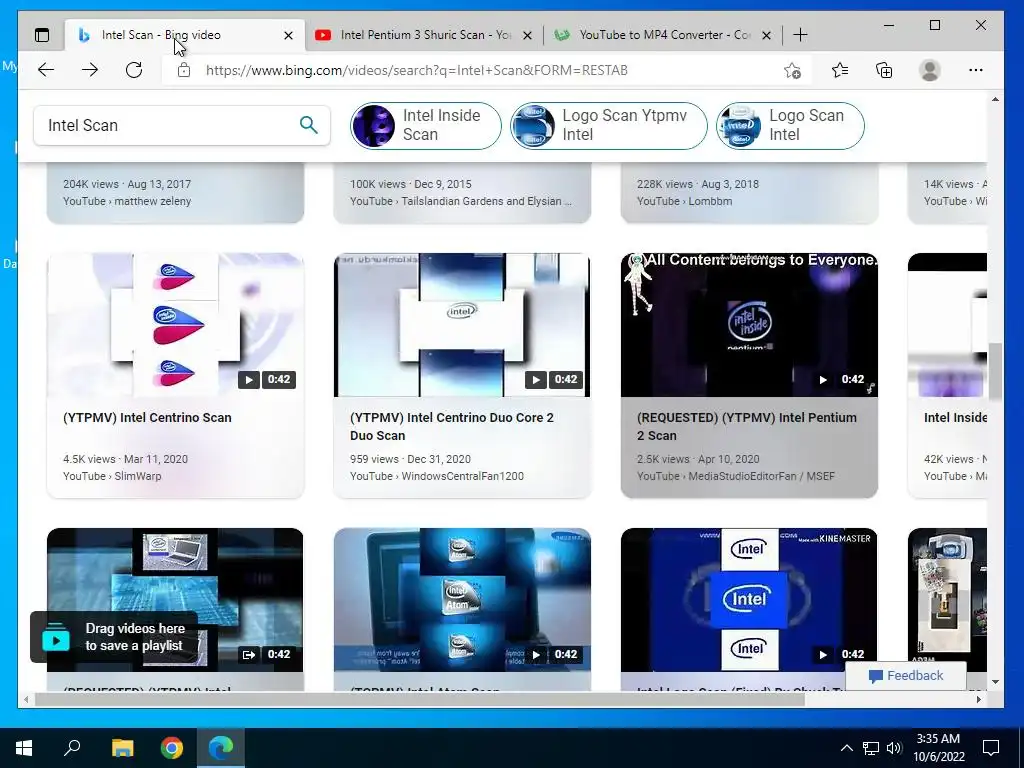Image resolution: width=1024 pixels, height=768 pixels.
Task: Choose the Logo Scan Intel suggestion chip
Action: point(790,125)
